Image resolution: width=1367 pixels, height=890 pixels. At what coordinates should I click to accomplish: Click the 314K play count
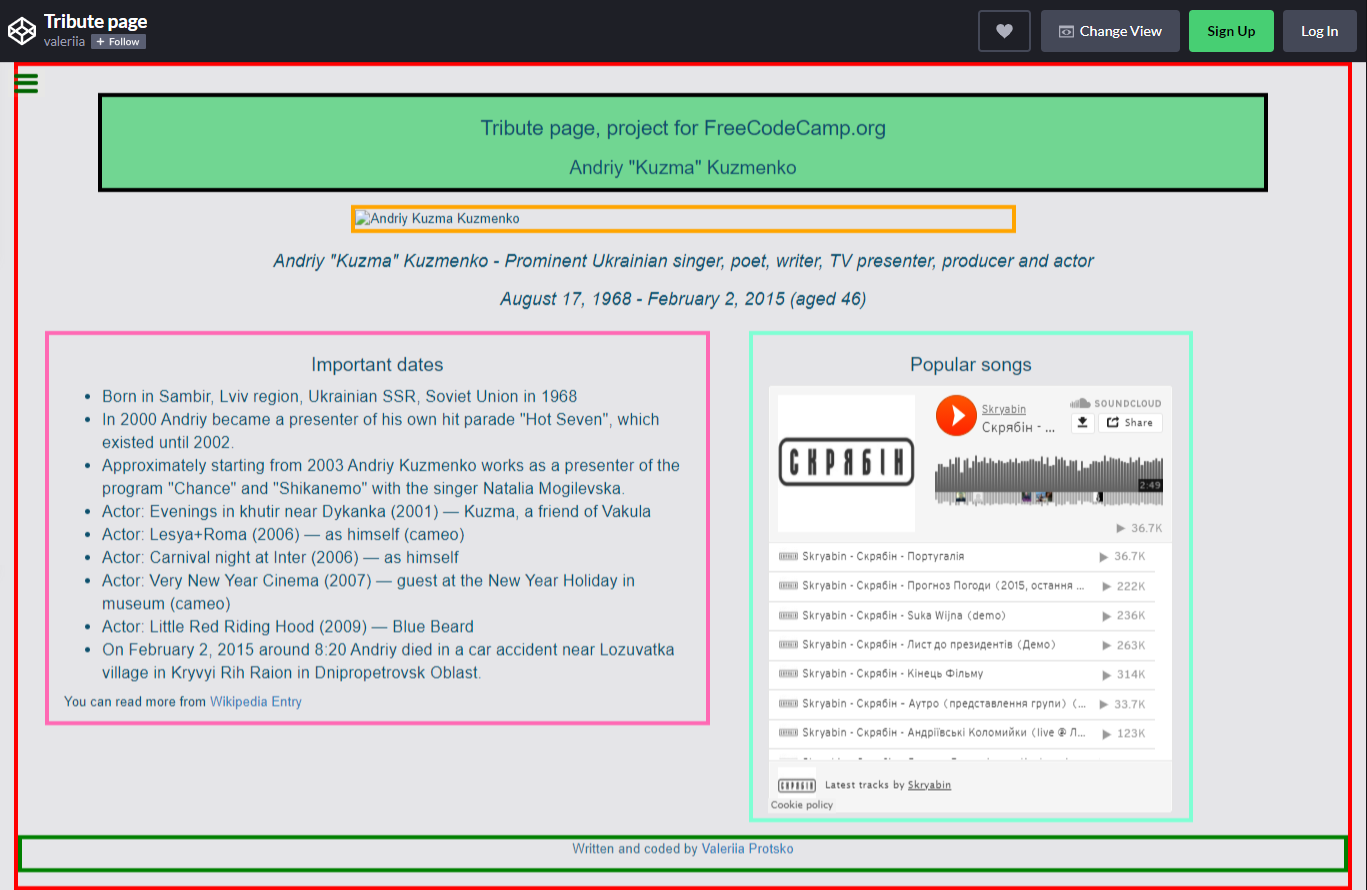click(1124, 674)
